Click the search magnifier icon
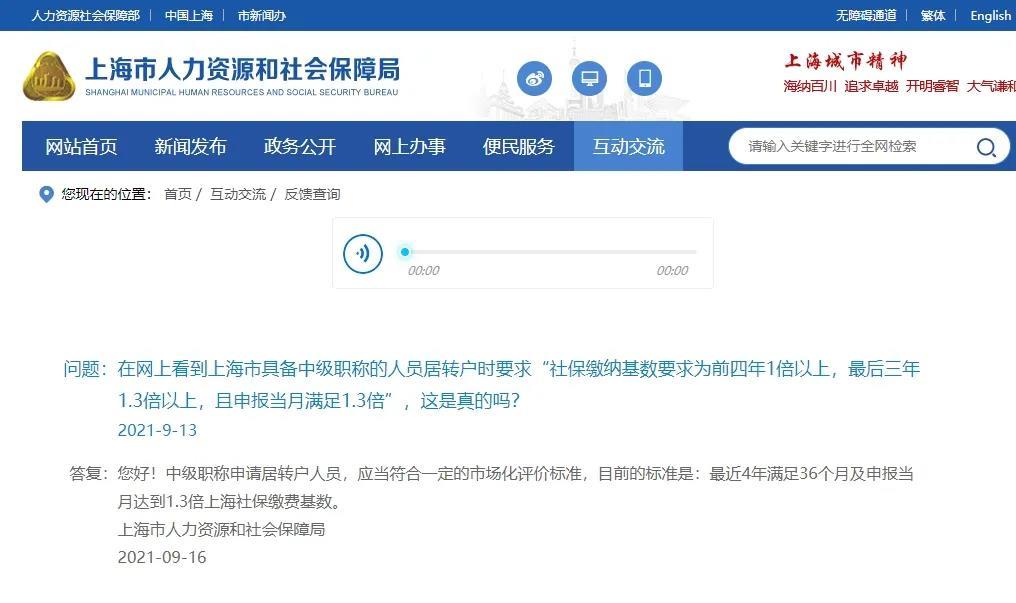The height and width of the screenshot is (603, 1016). pyautogui.click(x=986, y=147)
